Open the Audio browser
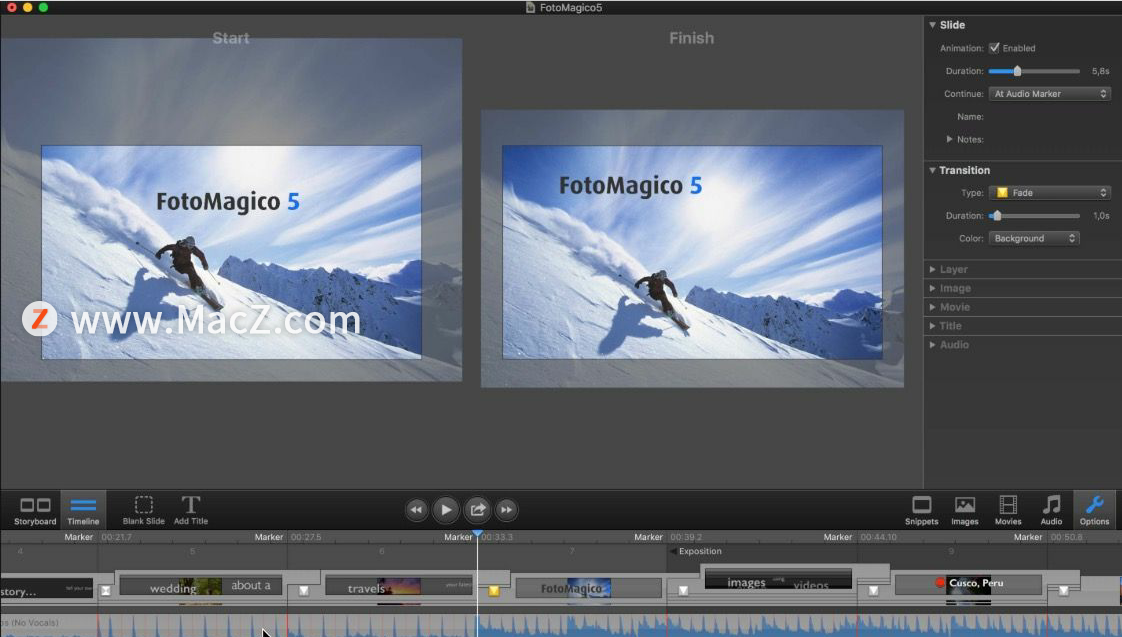This screenshot has height=637, width=1122. [1051, 511]
